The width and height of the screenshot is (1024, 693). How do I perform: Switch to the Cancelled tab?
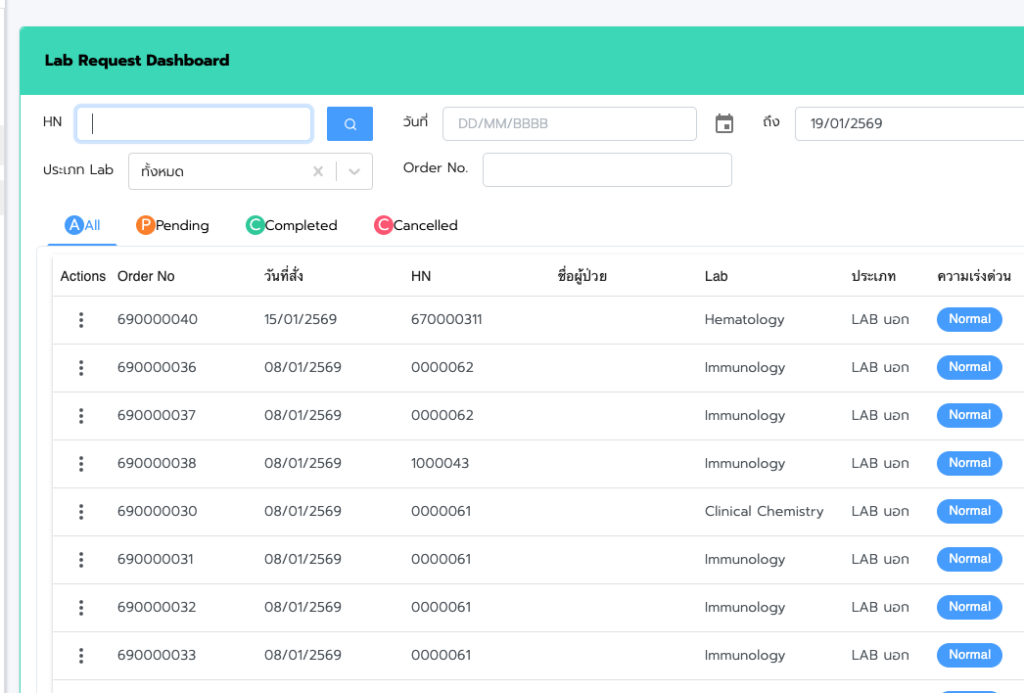(415, 226)
